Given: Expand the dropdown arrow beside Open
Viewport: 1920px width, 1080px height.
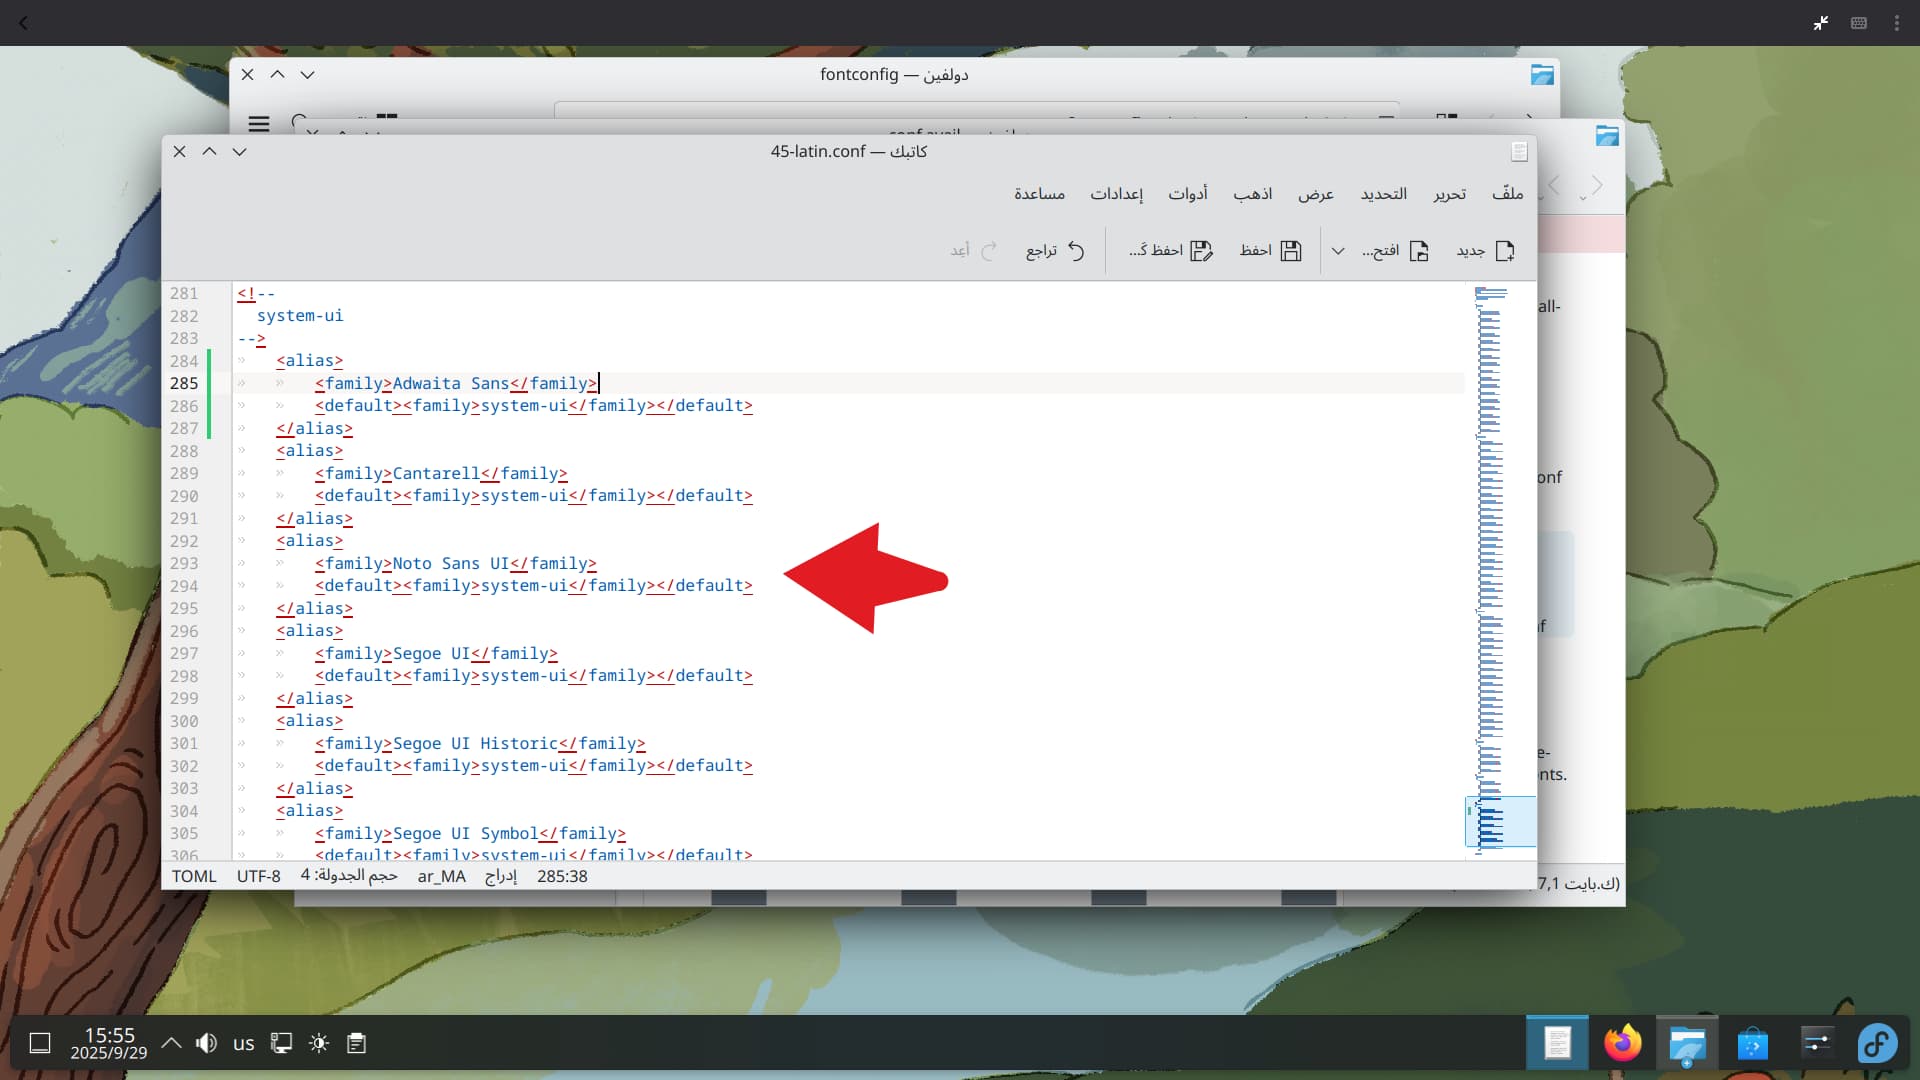Looking at the screenshot, I should 1338,250.
